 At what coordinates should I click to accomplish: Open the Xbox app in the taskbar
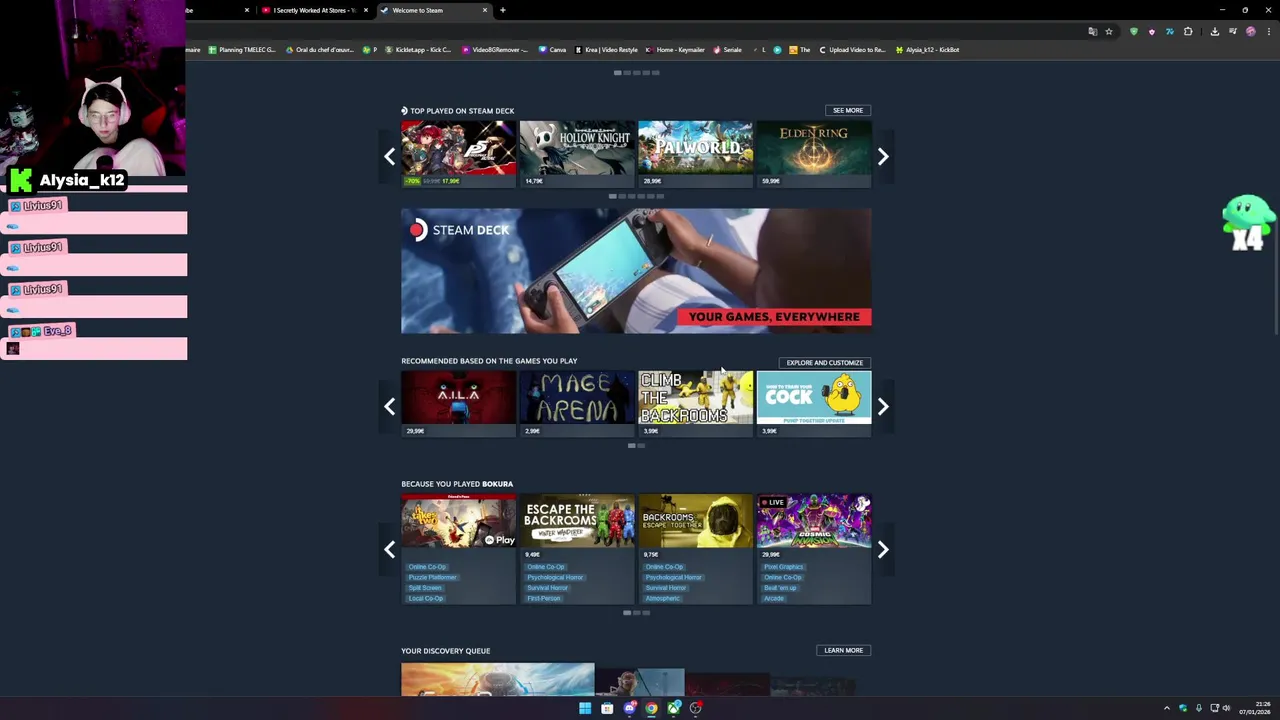pos(674,708)
